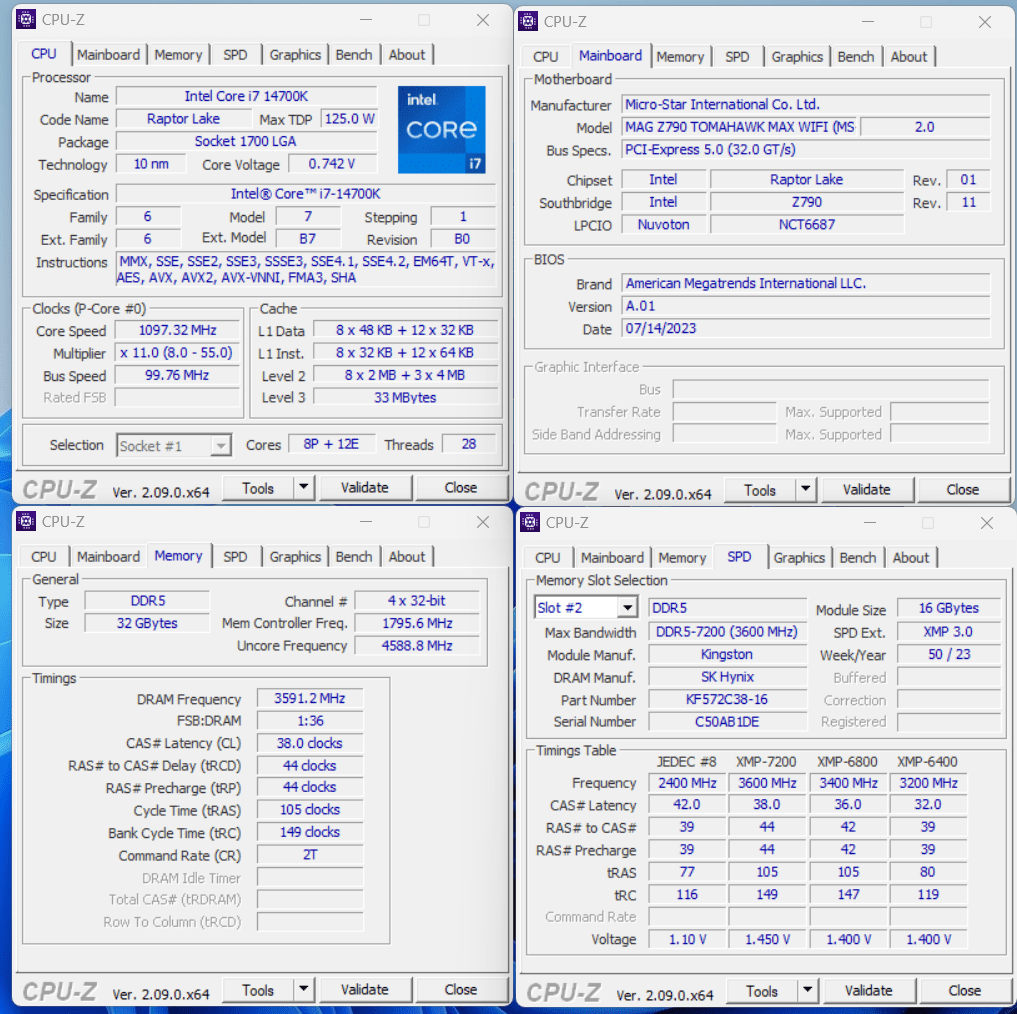Expand the Socket #1 selection dropdown
The height and width of the screenshot is (1014, 1017).
(221, 446)
